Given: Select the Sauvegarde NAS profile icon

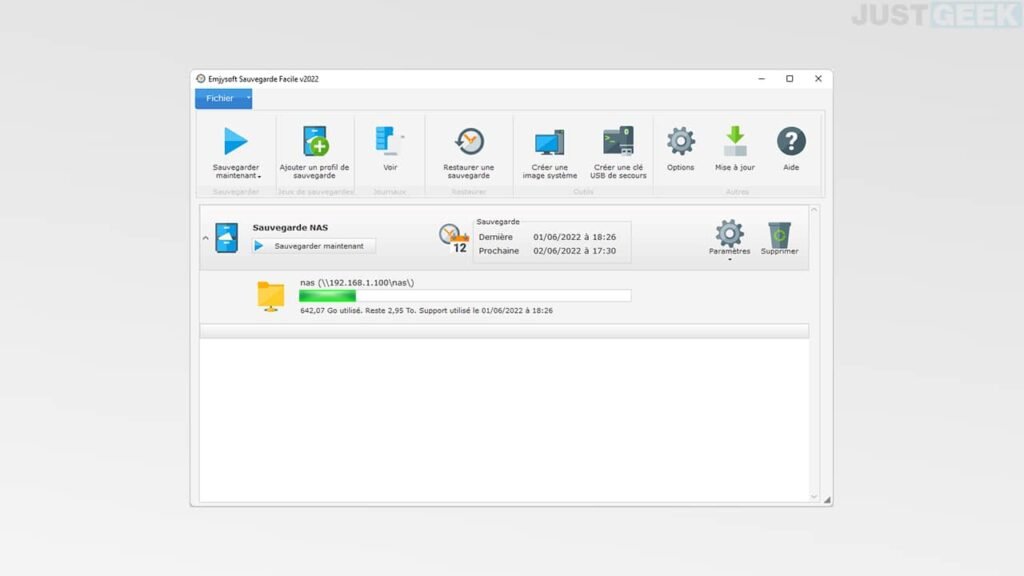Looking at the screenshot, I should click(x=227, y=238).
